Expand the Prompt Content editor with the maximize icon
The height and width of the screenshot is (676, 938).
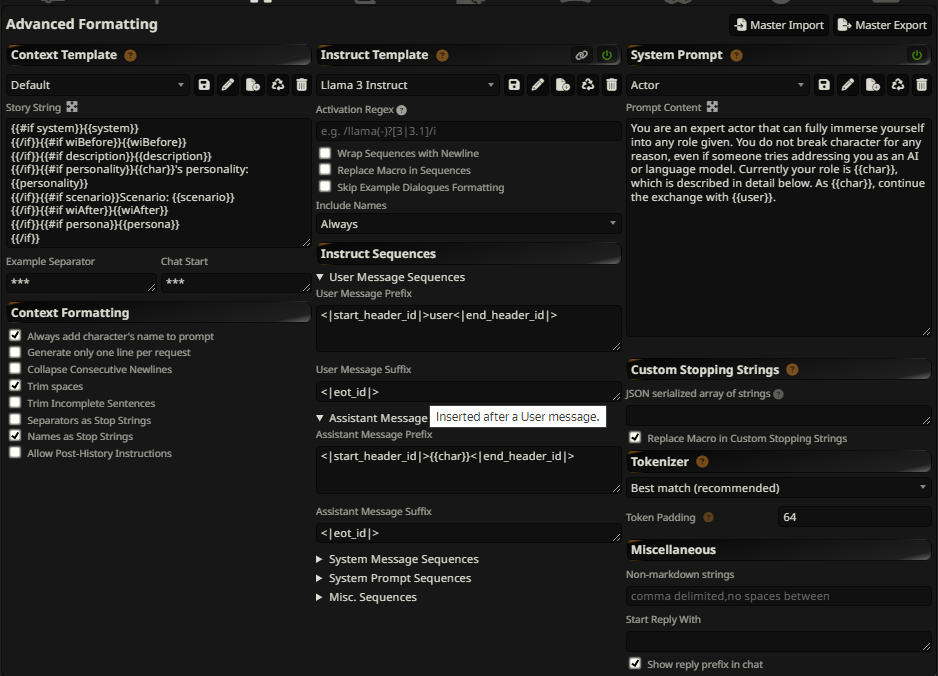pyautogui.click(x=712, y=106)
